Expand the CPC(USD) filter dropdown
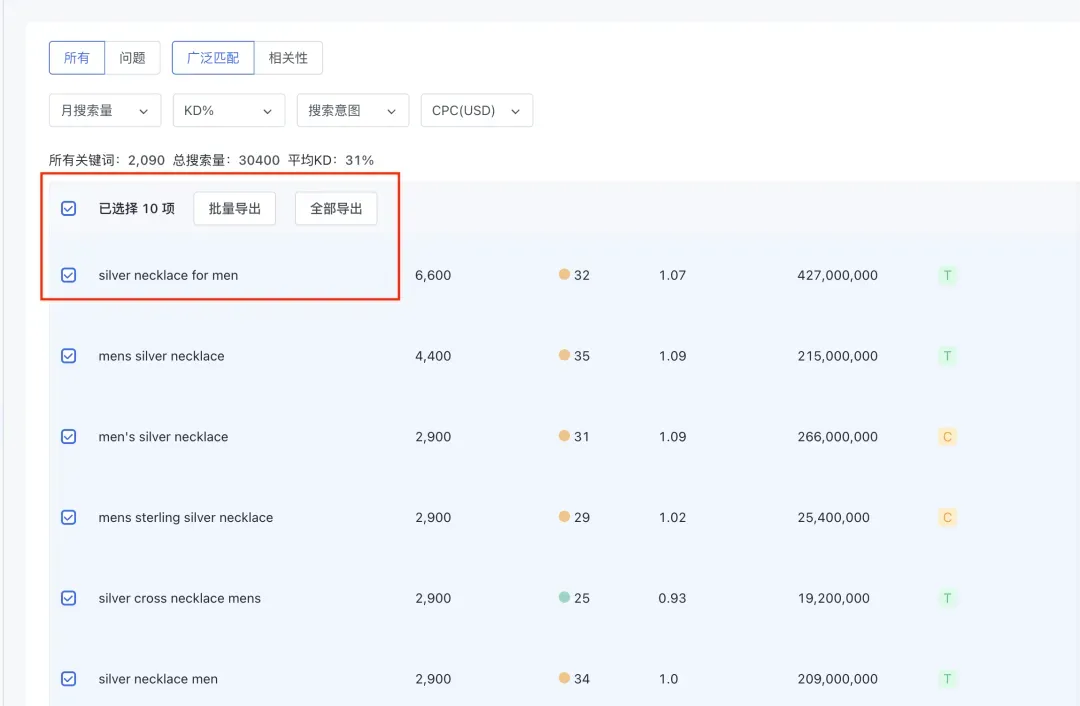 [x=477, y=110]
